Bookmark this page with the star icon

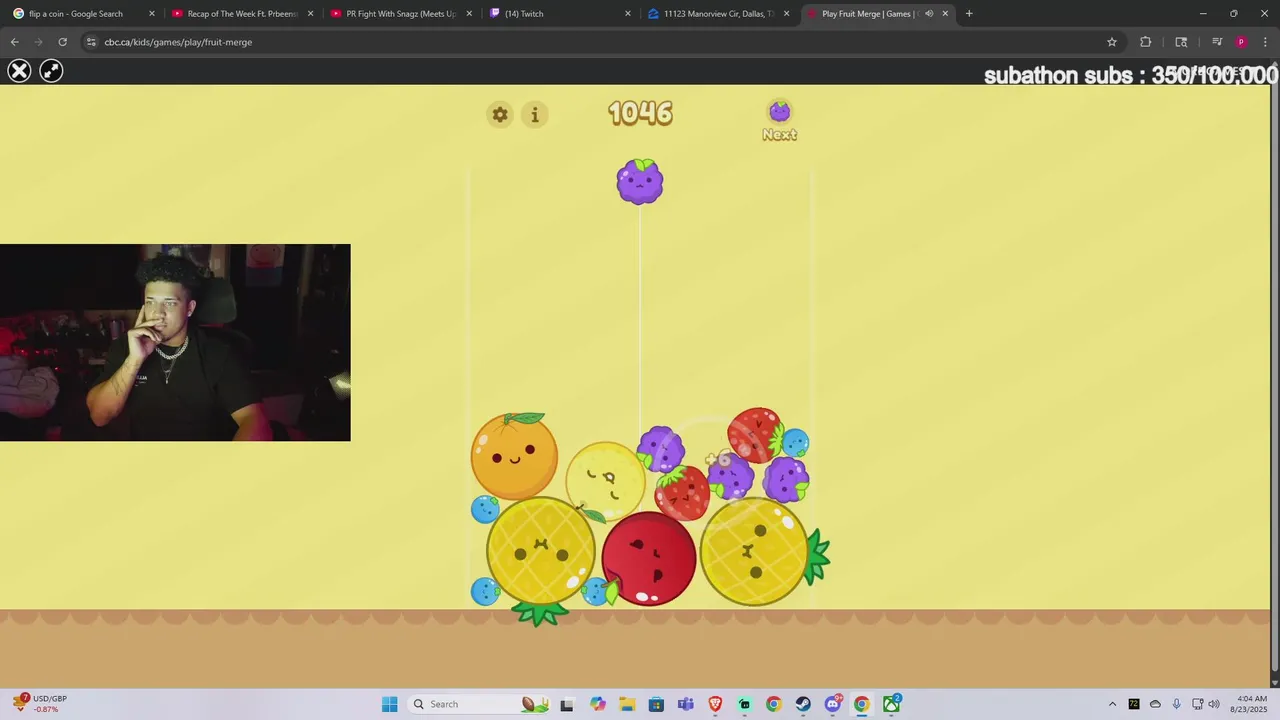(1111, 42)
